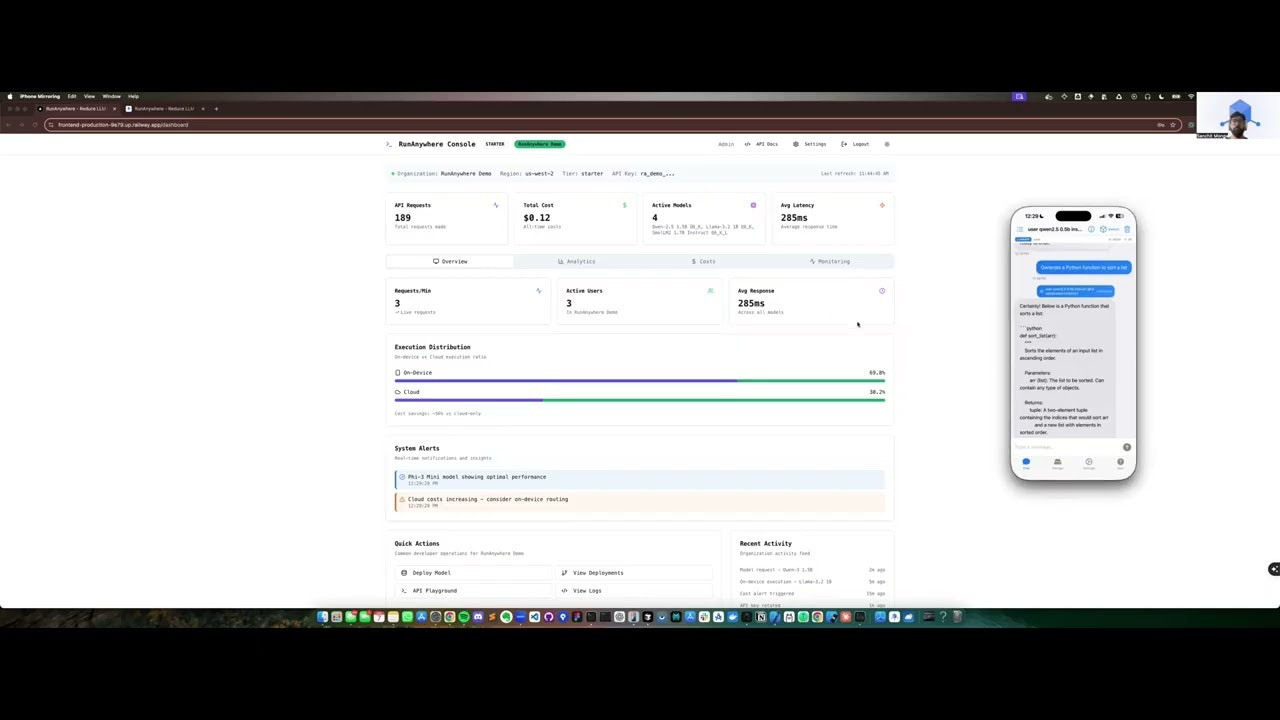Switch to the Overview tab

(x=450, y=261)
